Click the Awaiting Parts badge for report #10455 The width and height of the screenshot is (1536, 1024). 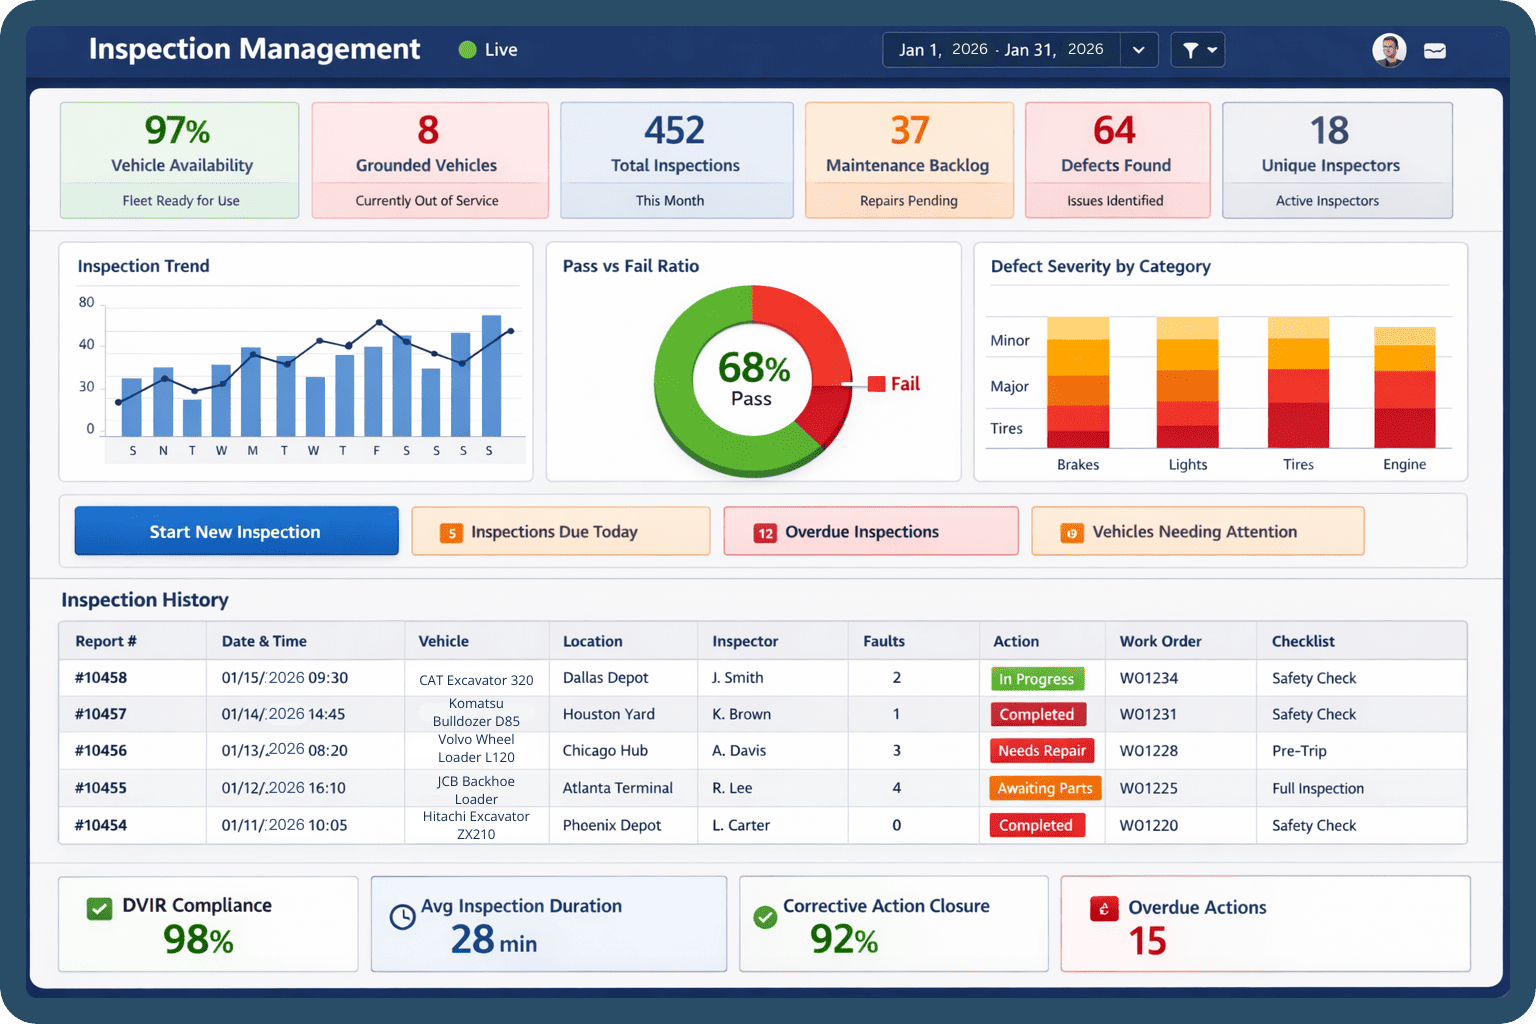[x=1044, y=788]
